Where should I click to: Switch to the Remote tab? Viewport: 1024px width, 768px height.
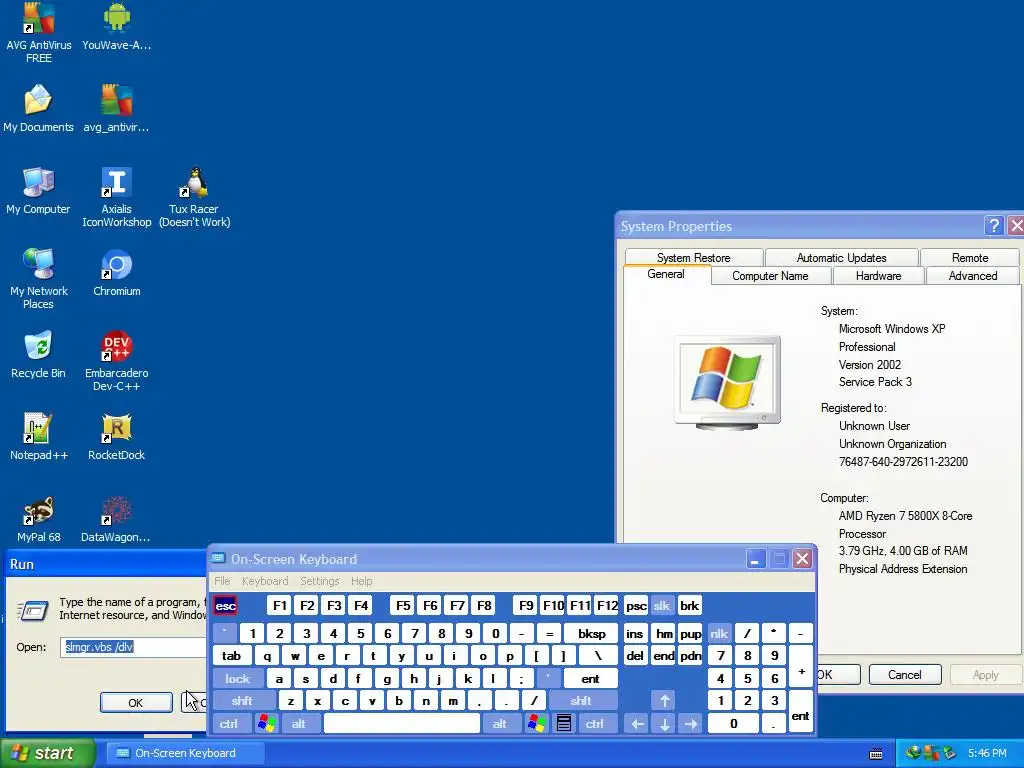970,258
